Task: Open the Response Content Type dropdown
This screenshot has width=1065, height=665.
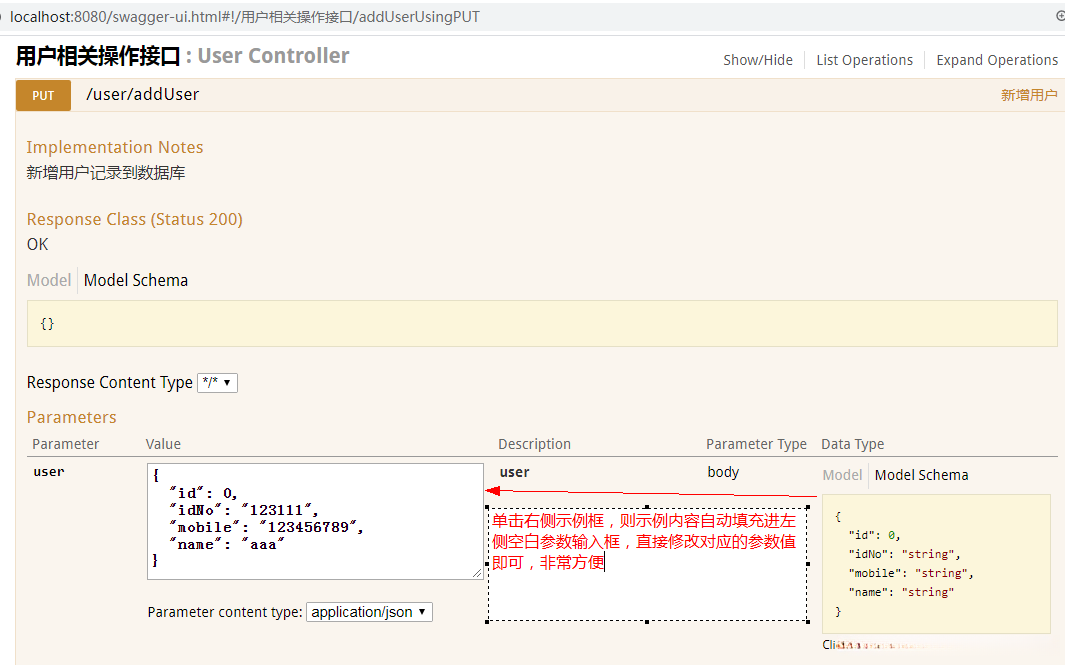Action: [217, 383]
